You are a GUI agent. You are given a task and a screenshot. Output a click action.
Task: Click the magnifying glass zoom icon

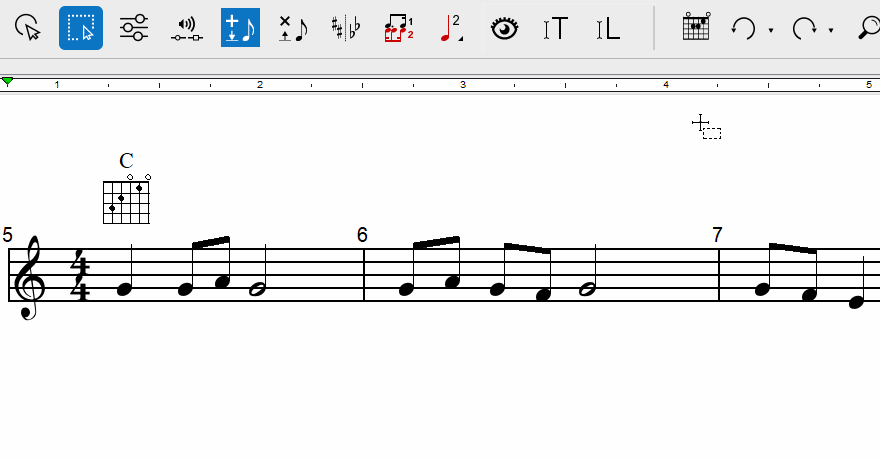tap(869, 28)
